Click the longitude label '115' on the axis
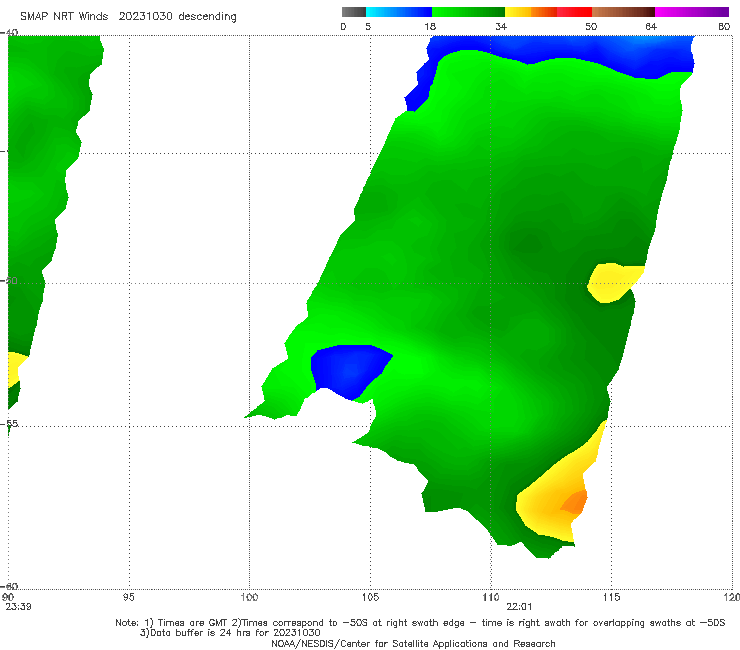The height and width of the screenshot is (650, 740). click(x=612, y=598)
